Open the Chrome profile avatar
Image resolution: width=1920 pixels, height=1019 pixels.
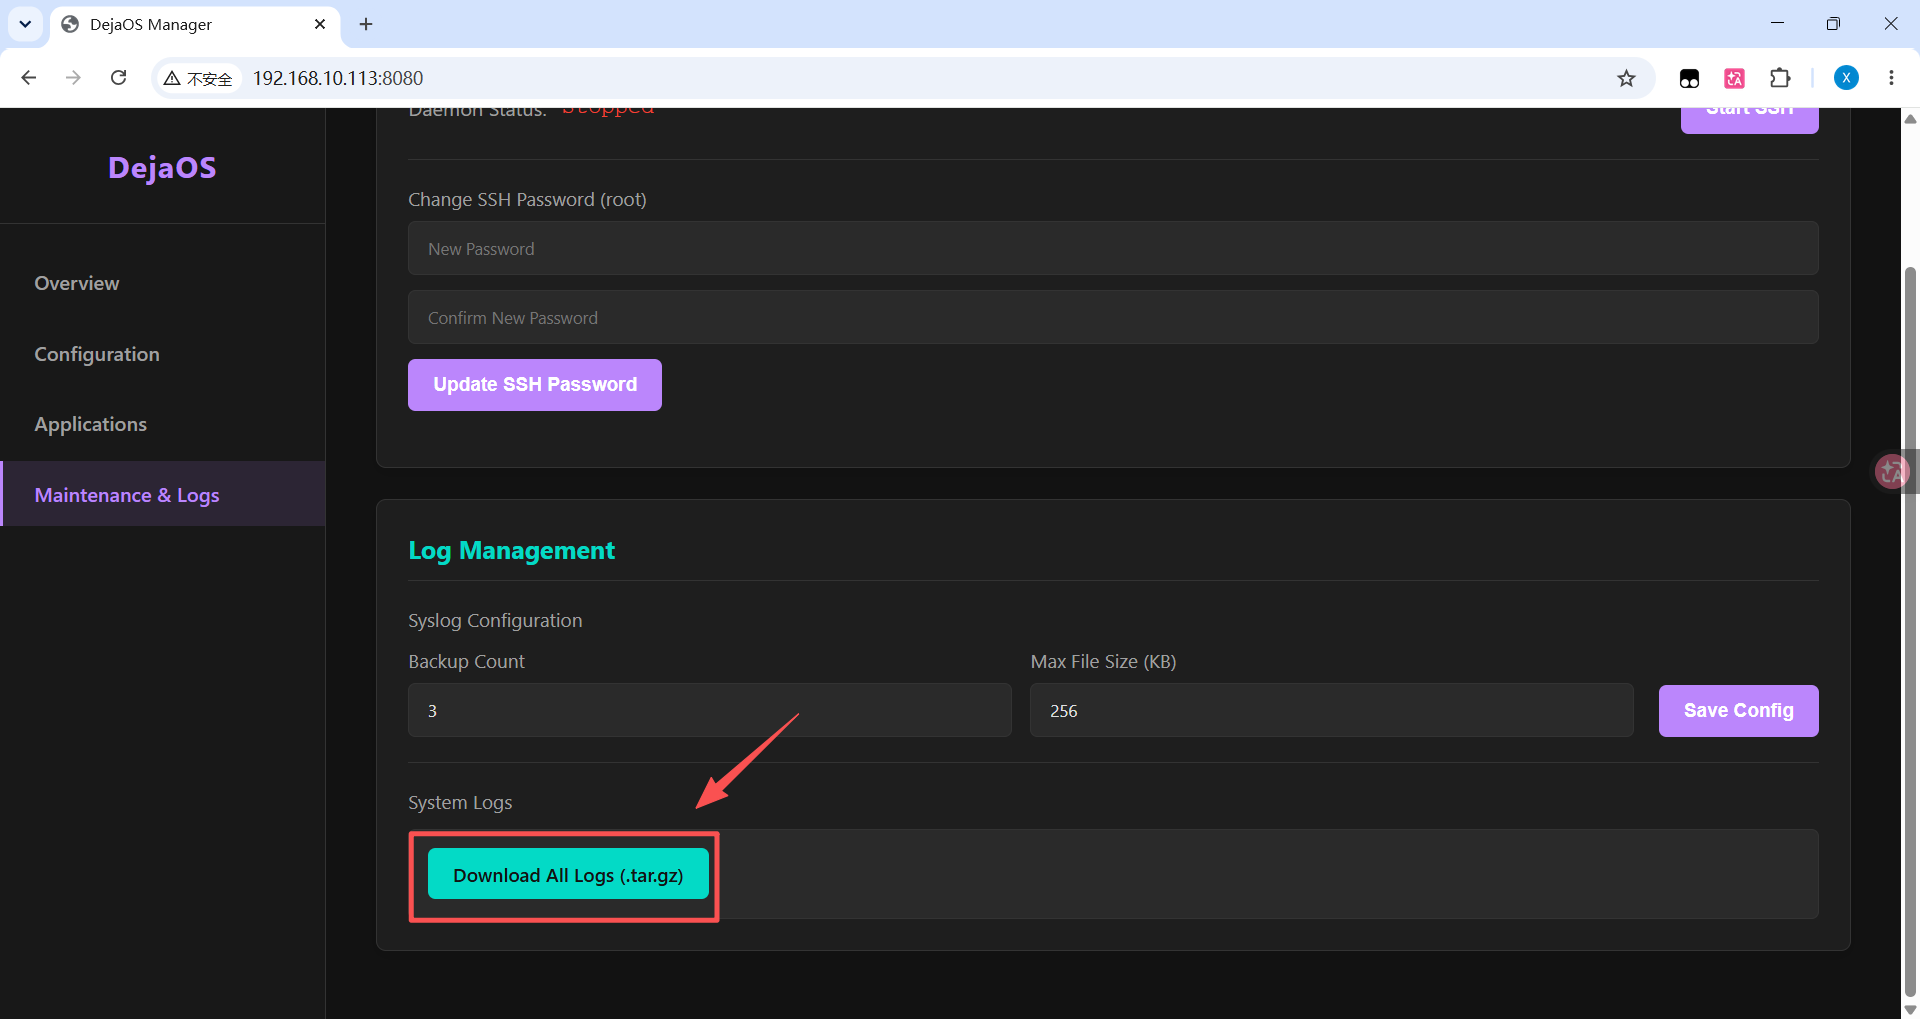[x=1846, y=78]
